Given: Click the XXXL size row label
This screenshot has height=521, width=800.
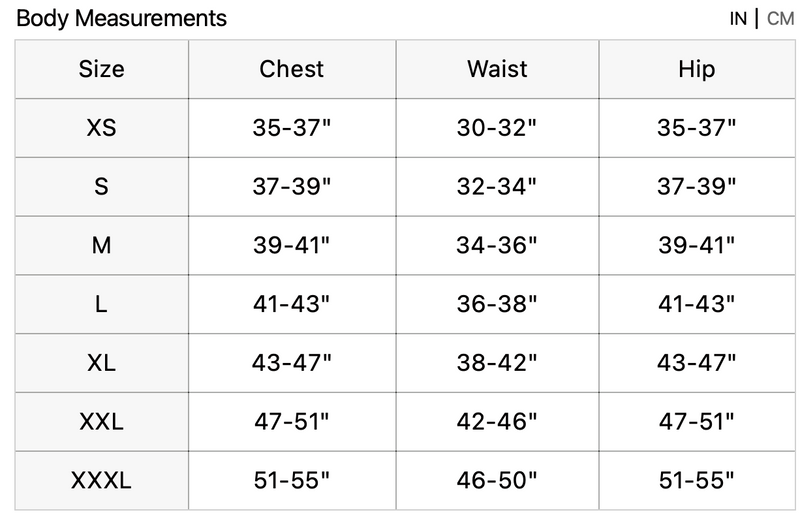Looking at the screenshot, I should coord(101,481).
